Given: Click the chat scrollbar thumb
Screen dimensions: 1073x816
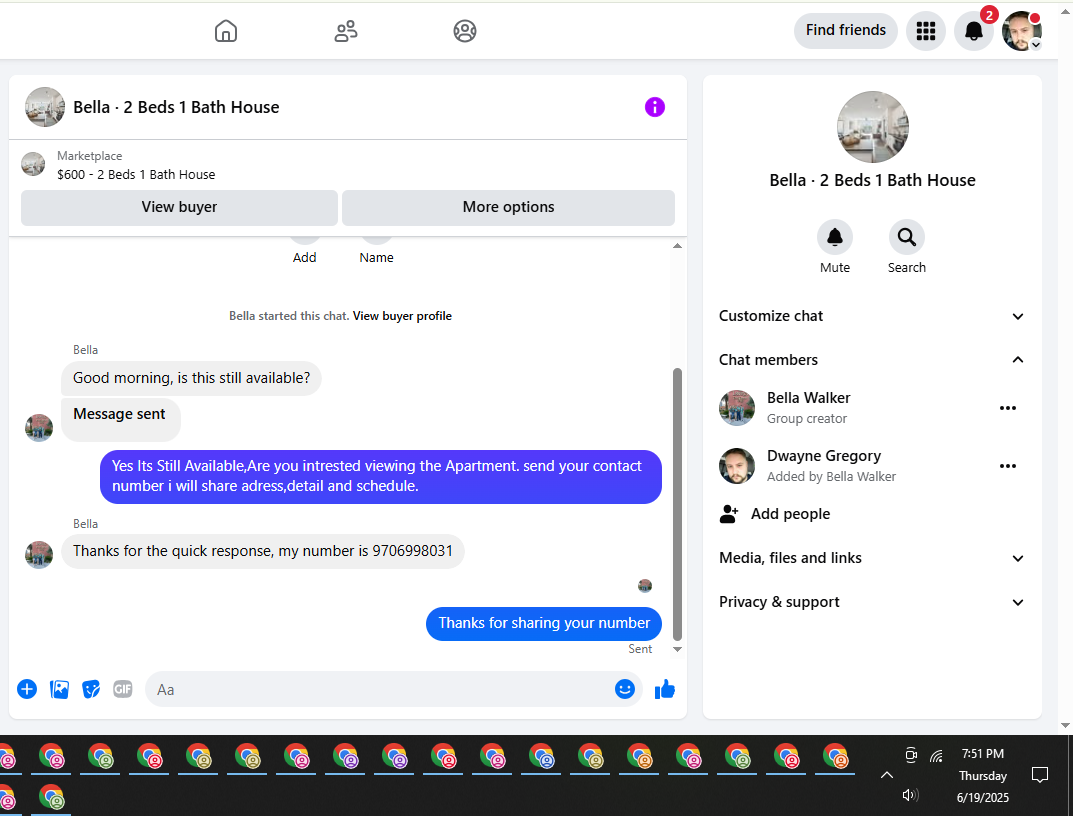Looking at the screenshot, I should (677, 504).
